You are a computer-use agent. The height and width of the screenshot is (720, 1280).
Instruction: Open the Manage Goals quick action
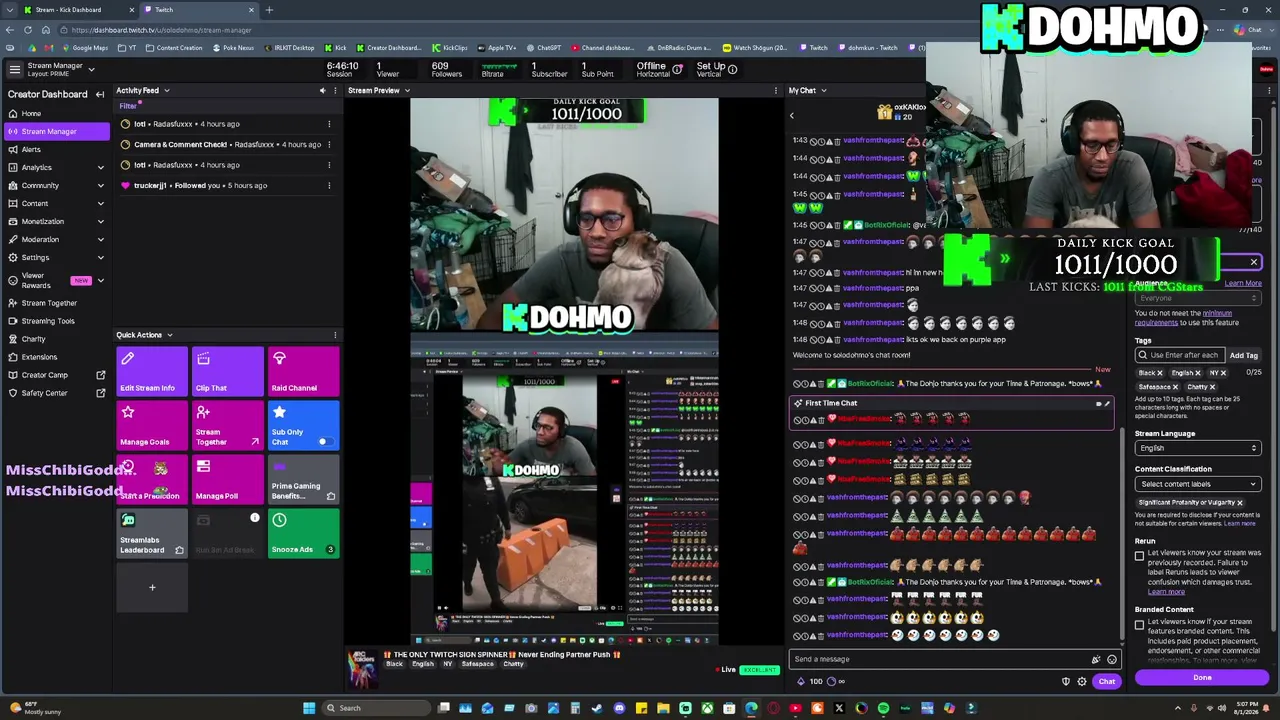(151, 425)
